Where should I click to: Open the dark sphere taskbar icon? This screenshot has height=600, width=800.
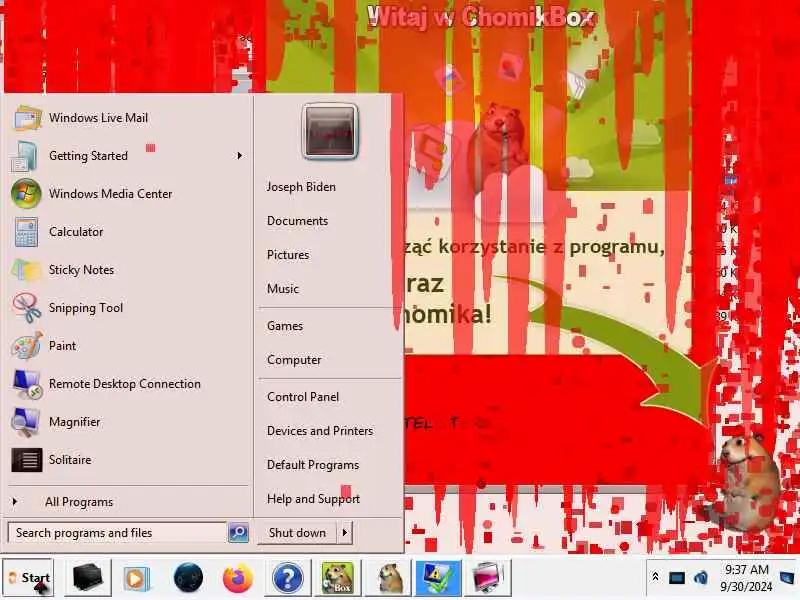click(188, 578)
